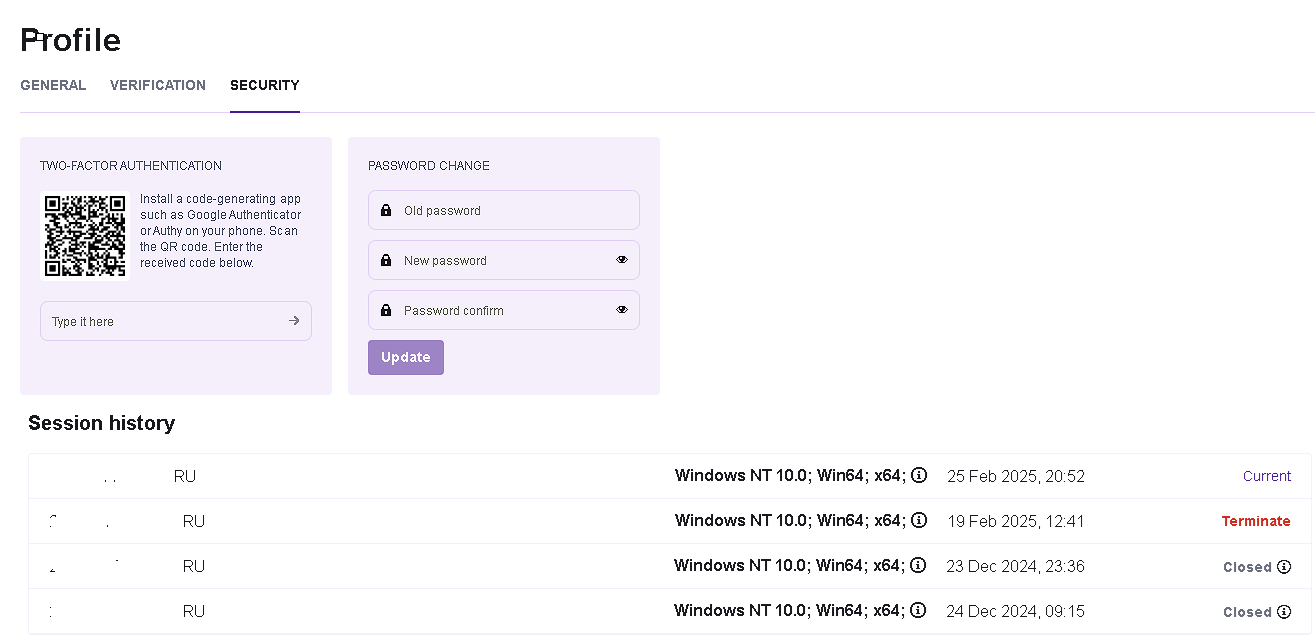Click info icon beside 25 Feb 2025 session
Image resolution: width=1315 pixels, height=642 pixels.
click(x=919, y=475)
